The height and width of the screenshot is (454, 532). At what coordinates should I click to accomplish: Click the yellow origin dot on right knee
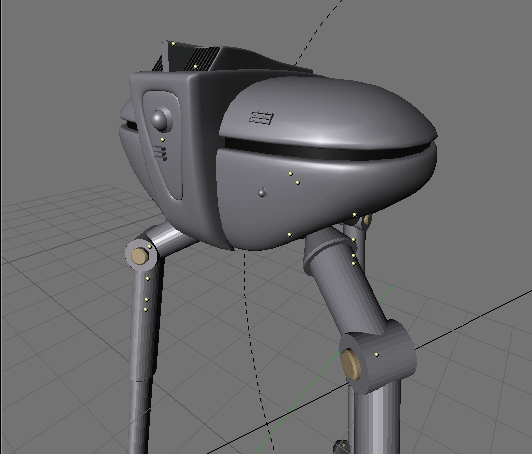tap(377, 355)
